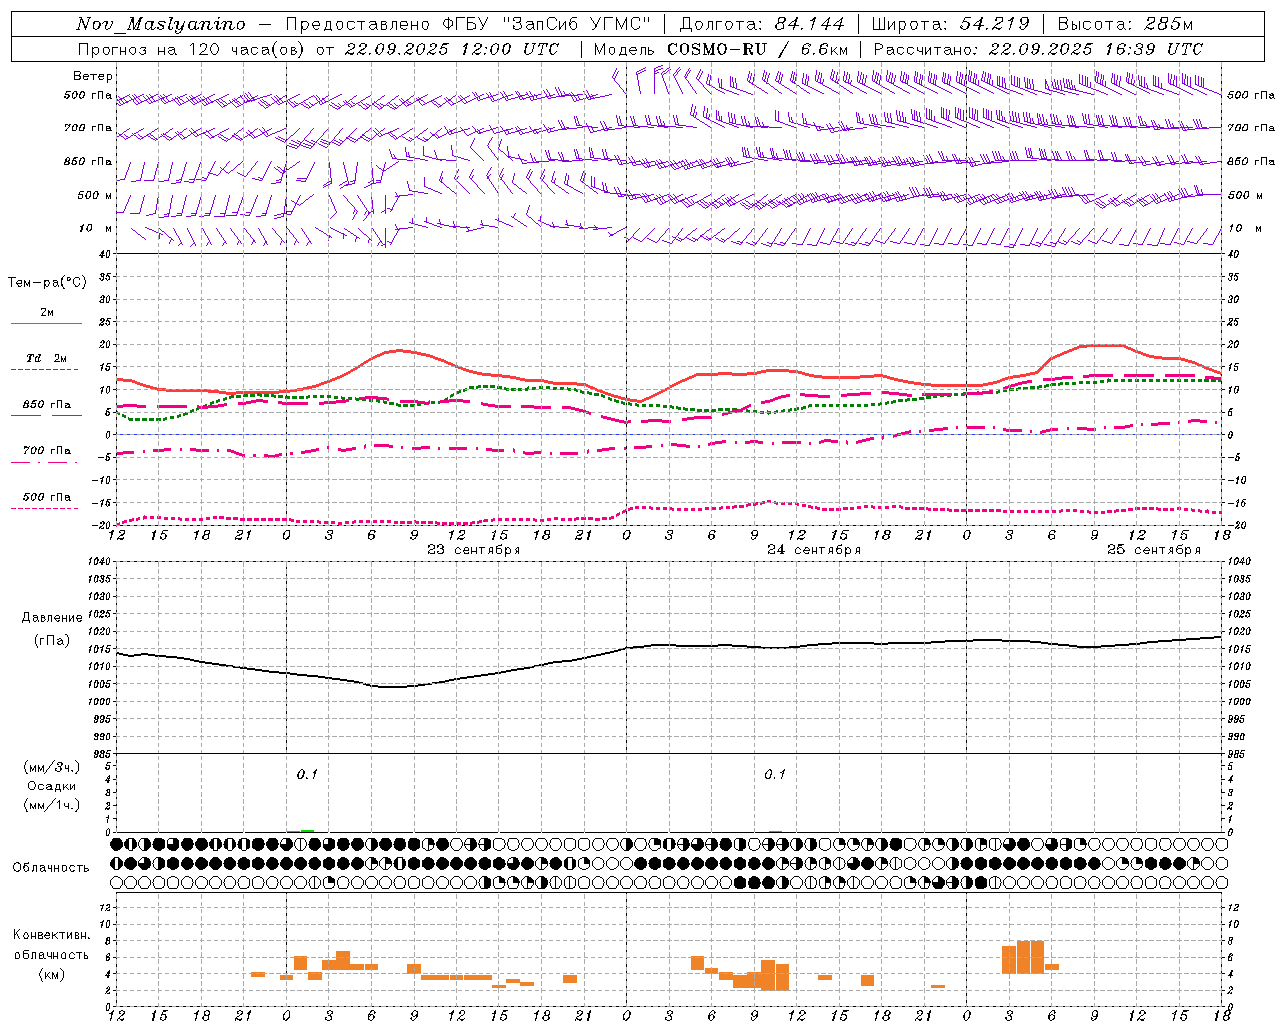
Task: Click 'Рассчитано: 22.09.2025 16:39 UTC' text
Action: click(x=1038, y=49)
